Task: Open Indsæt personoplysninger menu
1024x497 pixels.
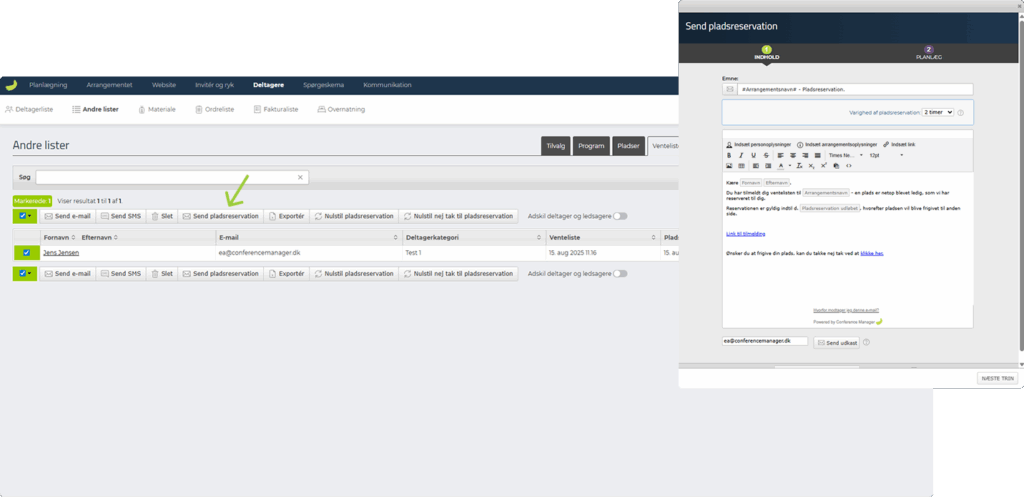Action: pyautogui.click(x=759, y=144)
